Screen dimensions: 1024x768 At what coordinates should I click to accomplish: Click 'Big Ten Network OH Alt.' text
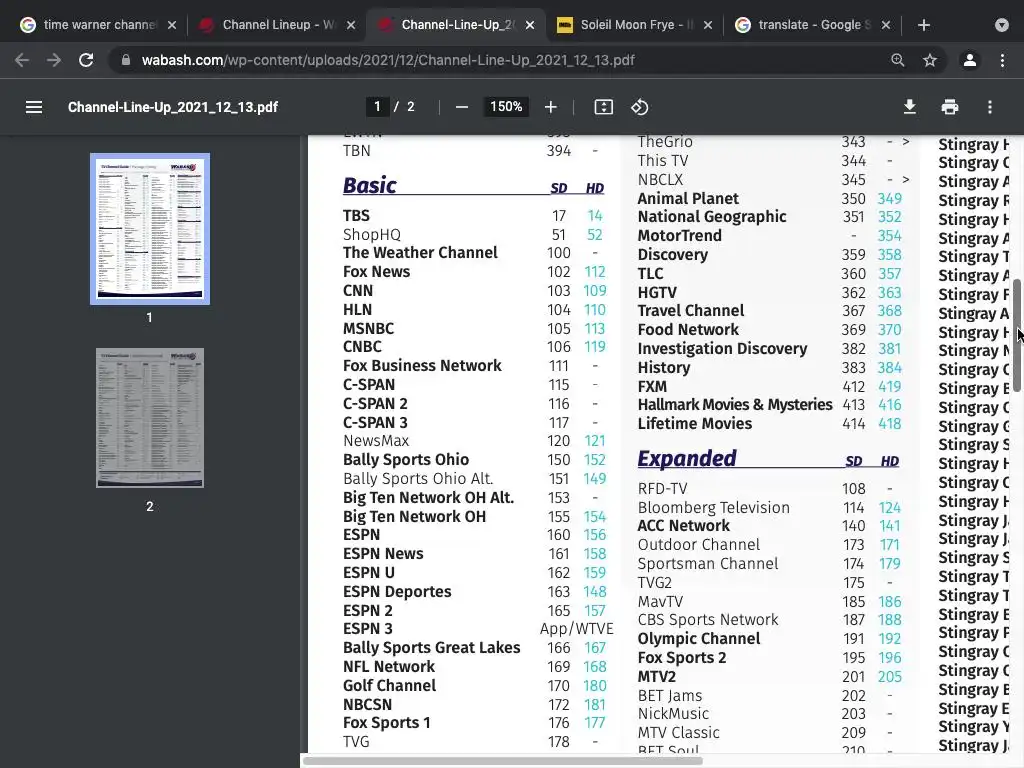[428, 498]
